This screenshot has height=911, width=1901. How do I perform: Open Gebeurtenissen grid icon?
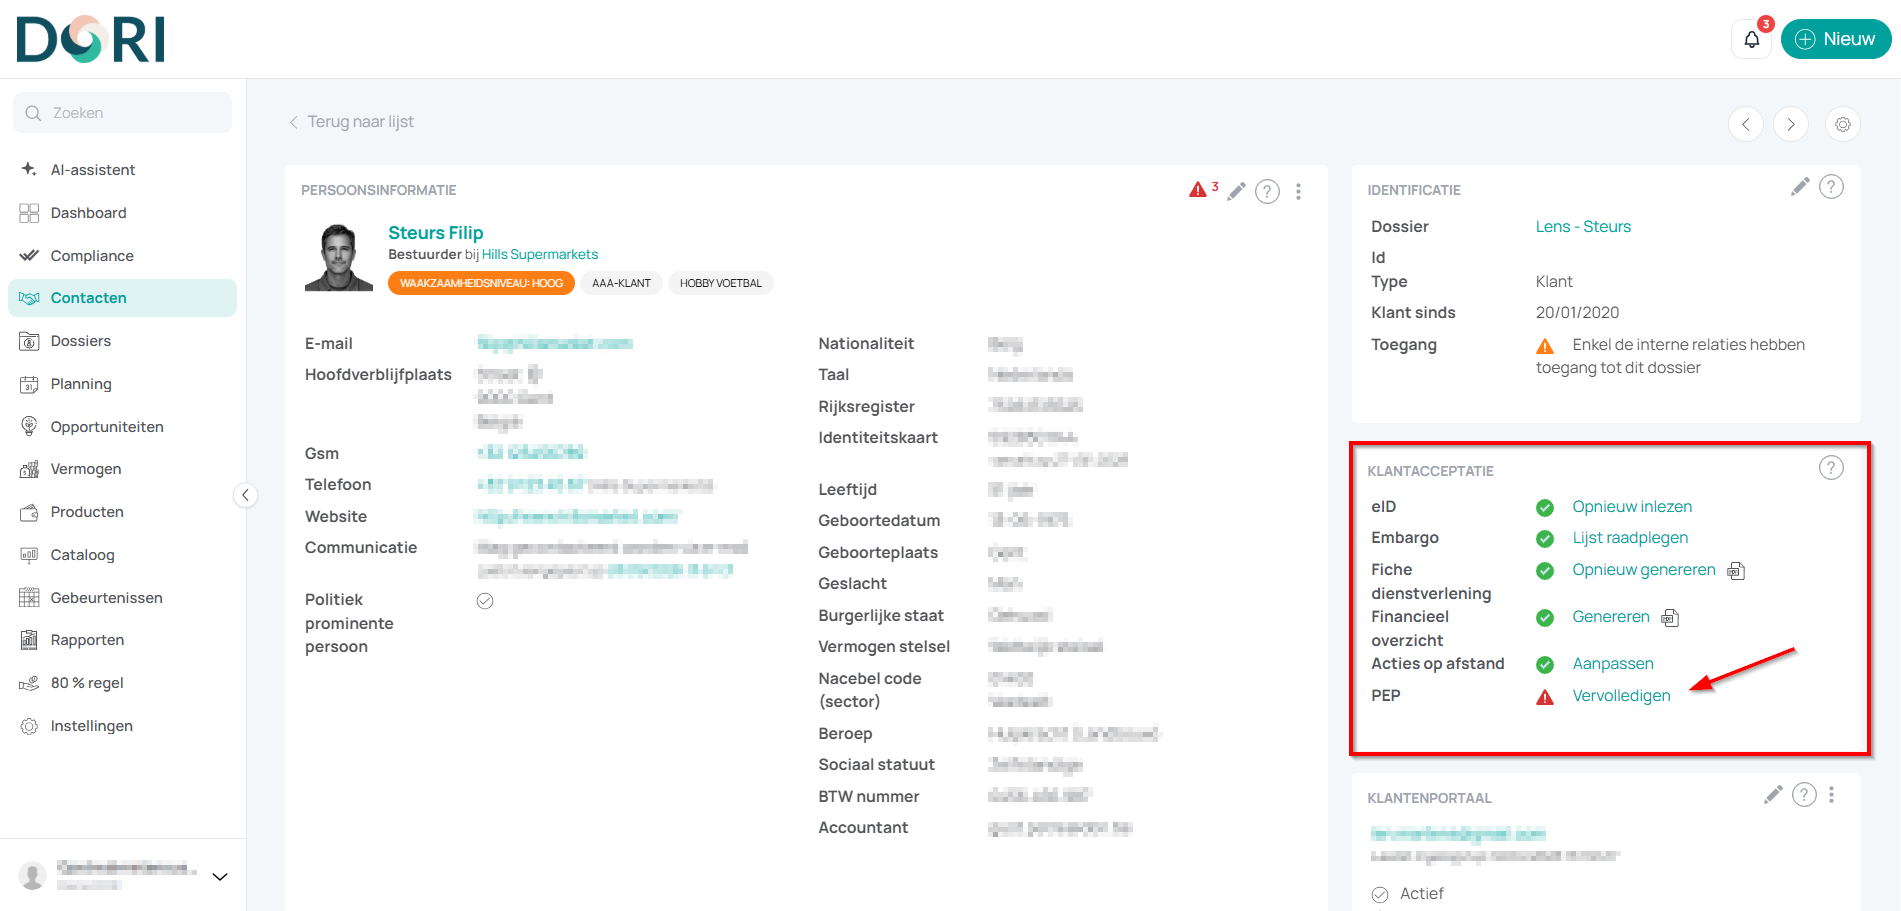pyautogui.click(x=29, y=598)
